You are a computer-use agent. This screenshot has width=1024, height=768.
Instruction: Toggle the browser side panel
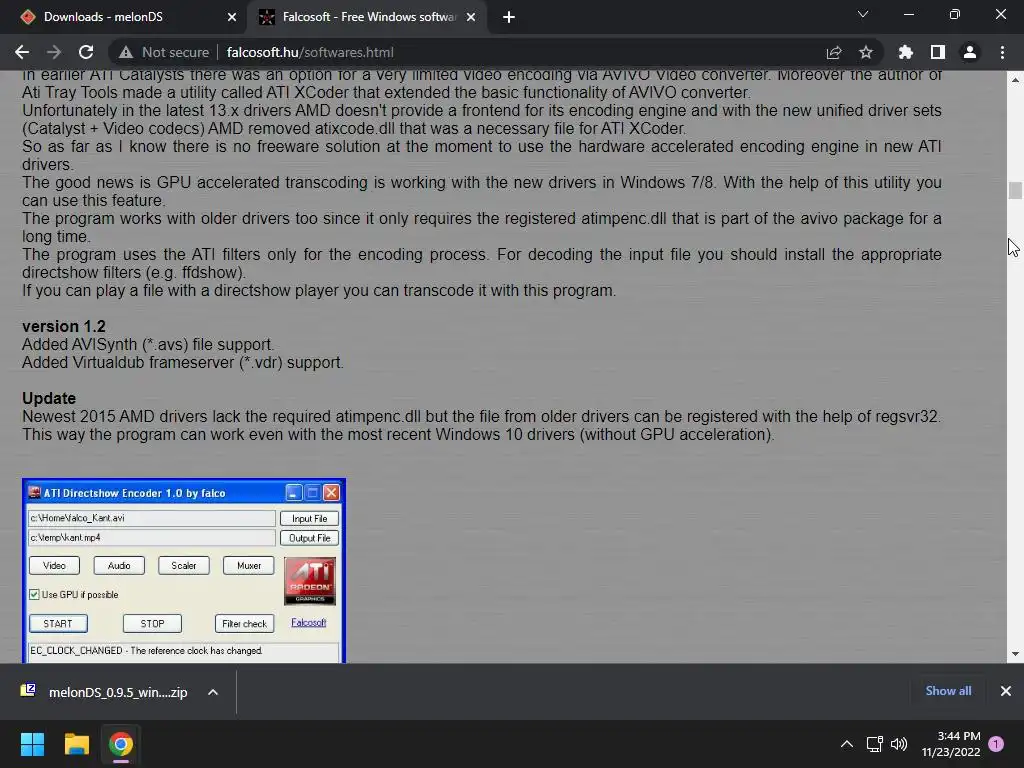938,52
